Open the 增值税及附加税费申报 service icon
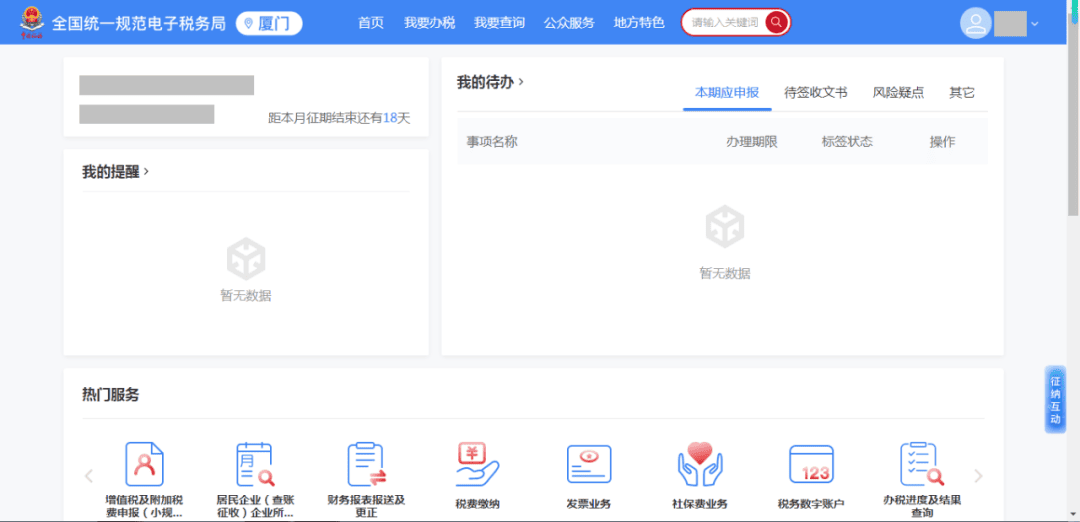This screenshot has width=1080, height=522. (x=144, y=464)
